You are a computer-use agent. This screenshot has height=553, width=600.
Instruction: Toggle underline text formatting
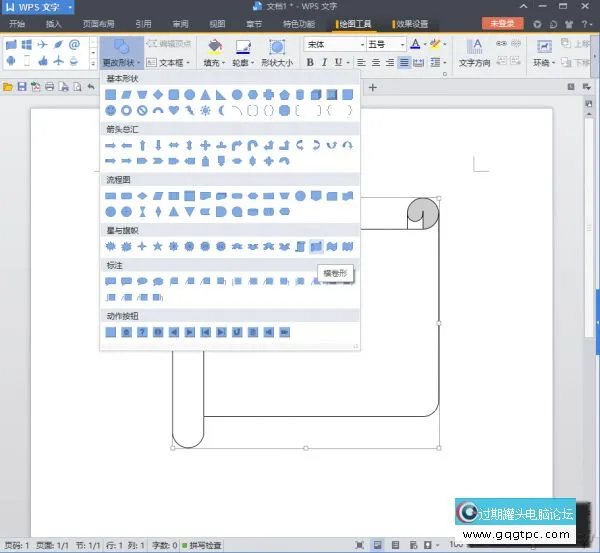point(340,63)
